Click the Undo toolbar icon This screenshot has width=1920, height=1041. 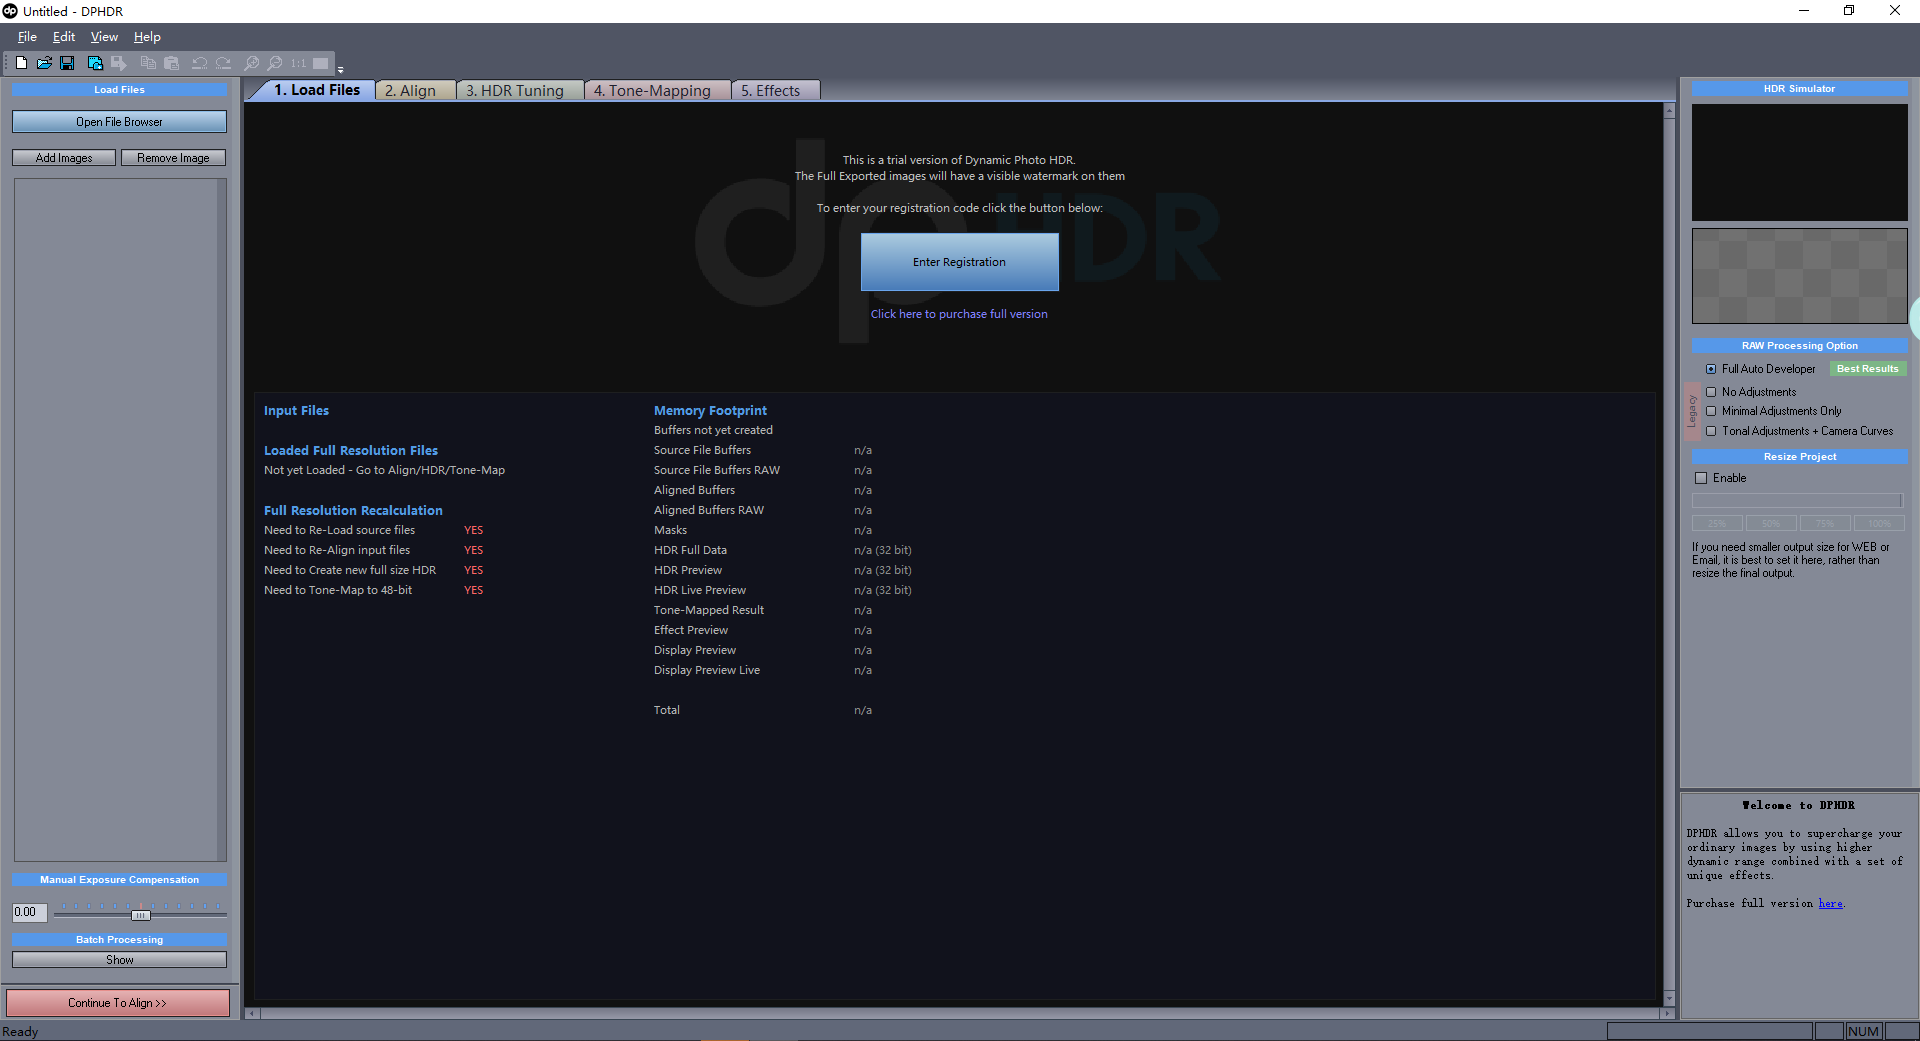click(199, 63)
